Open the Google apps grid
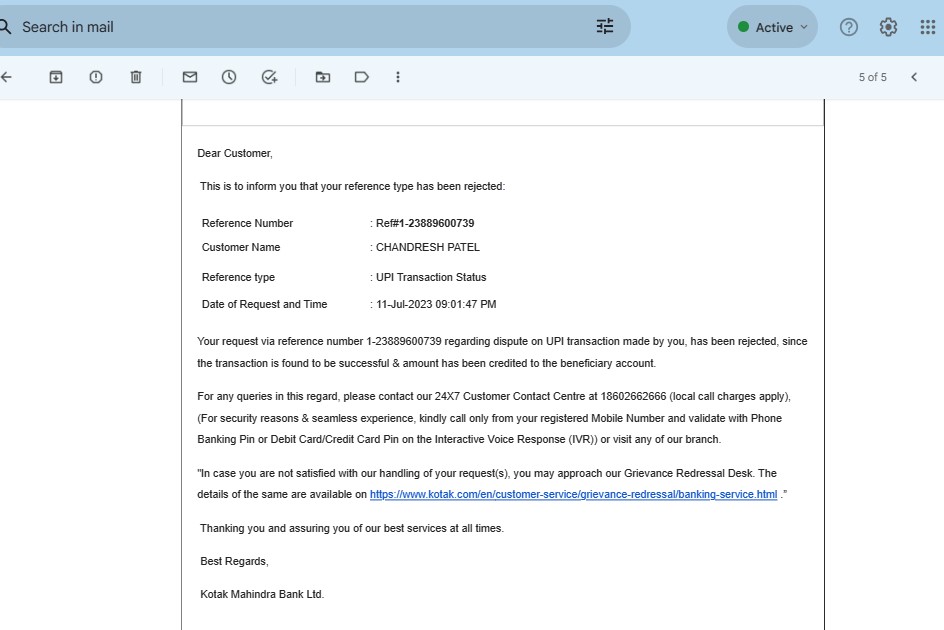944x630 pixels. [927, 27]
